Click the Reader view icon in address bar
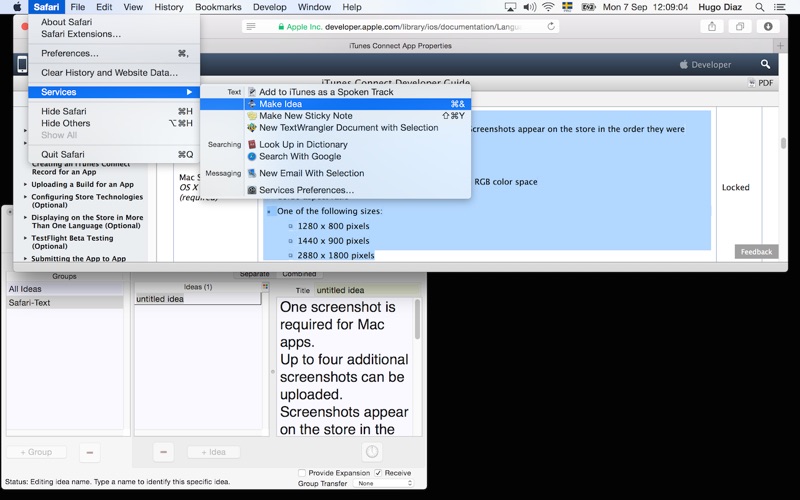 click(251, 27)
